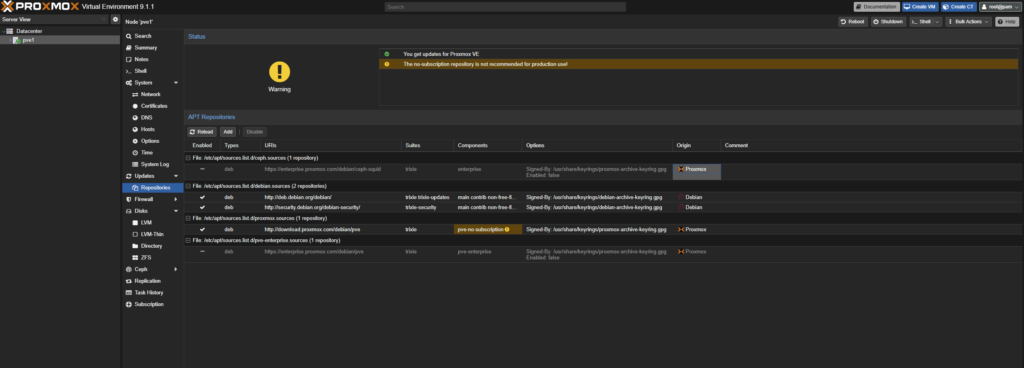Select the System menu item

point(144,83)
